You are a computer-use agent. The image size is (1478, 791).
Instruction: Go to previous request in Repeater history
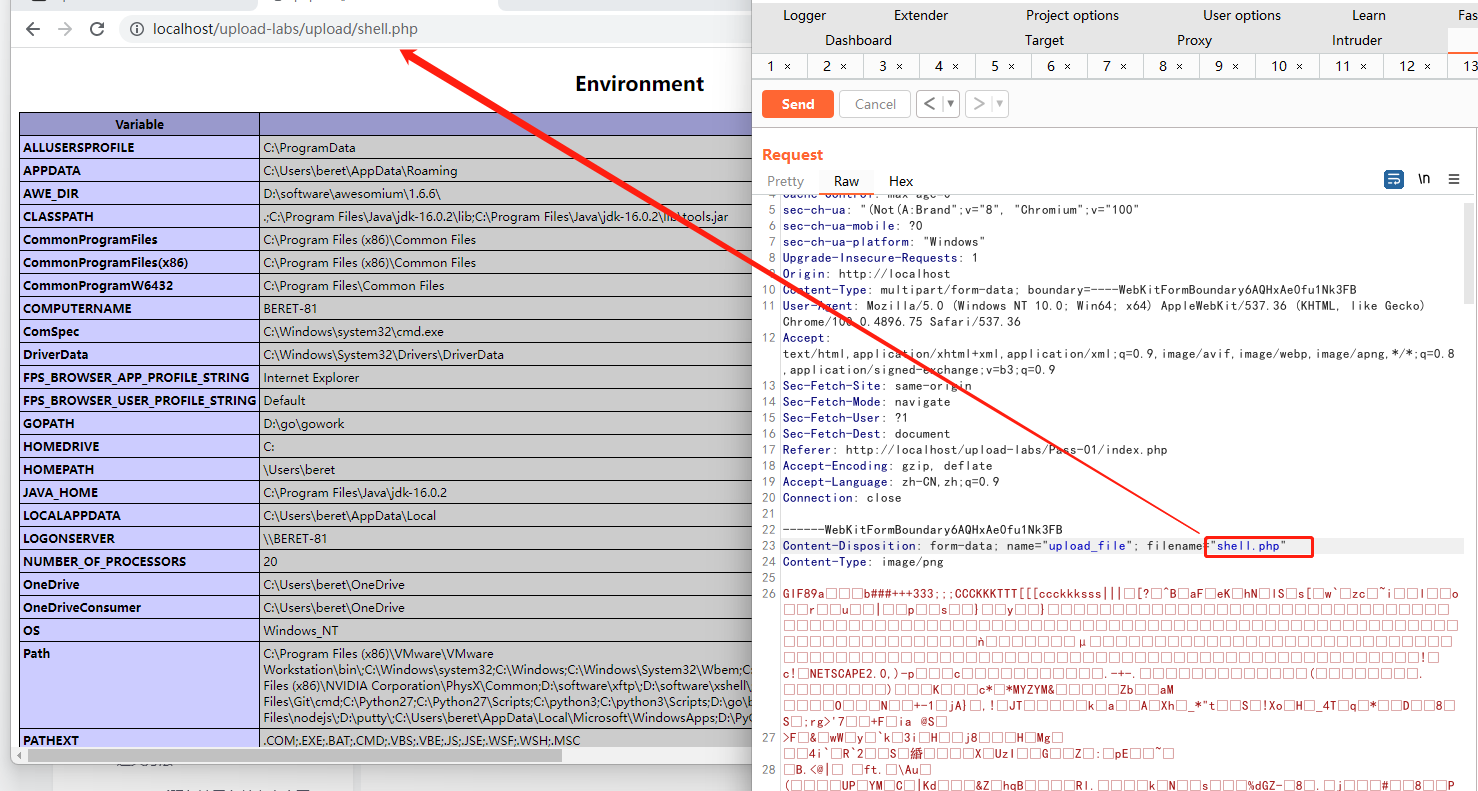point(930,104)
